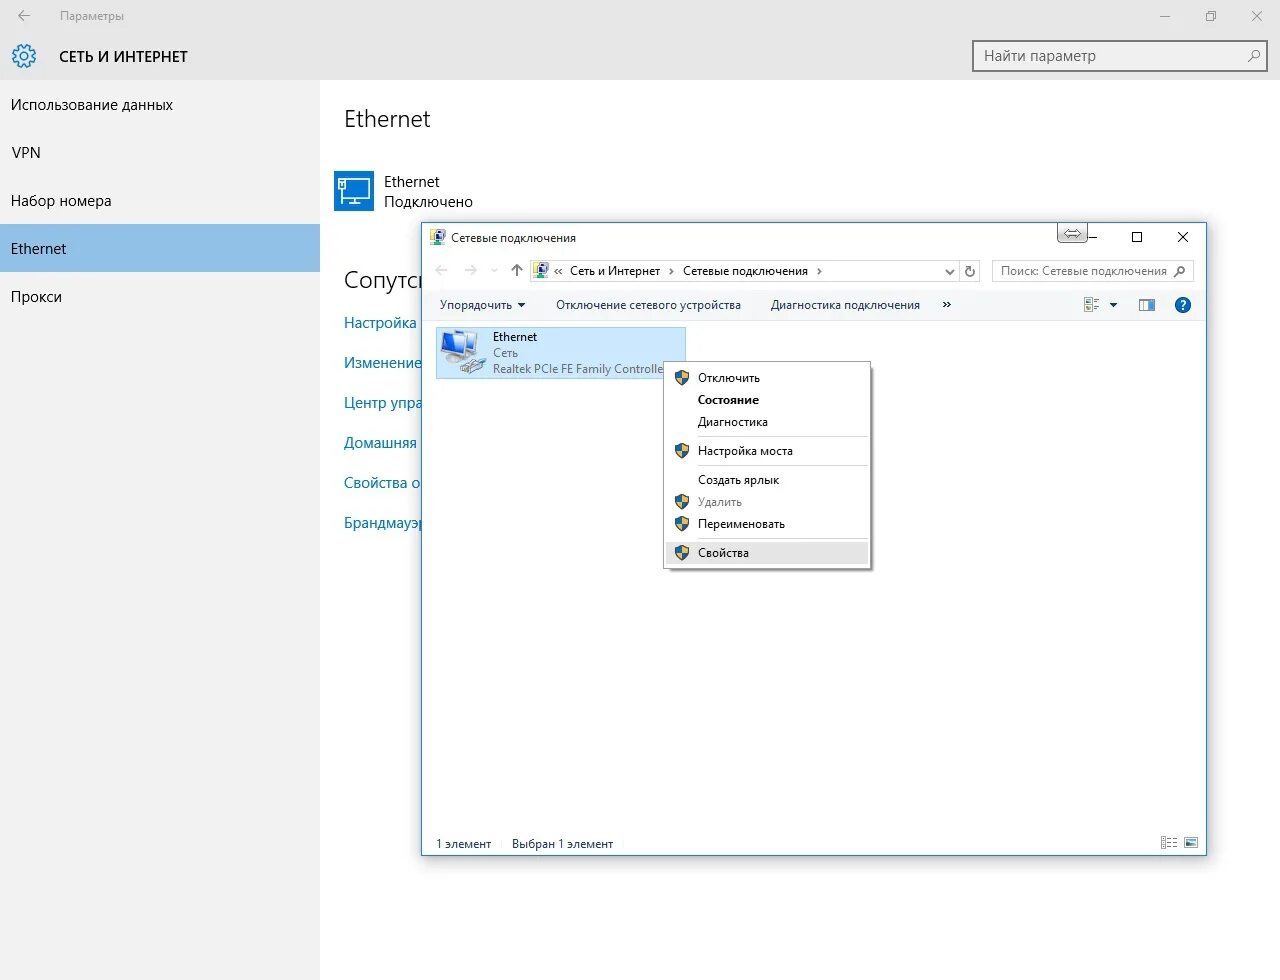
Task: Click the Найти параметр search field
Action: [1120, 56]
